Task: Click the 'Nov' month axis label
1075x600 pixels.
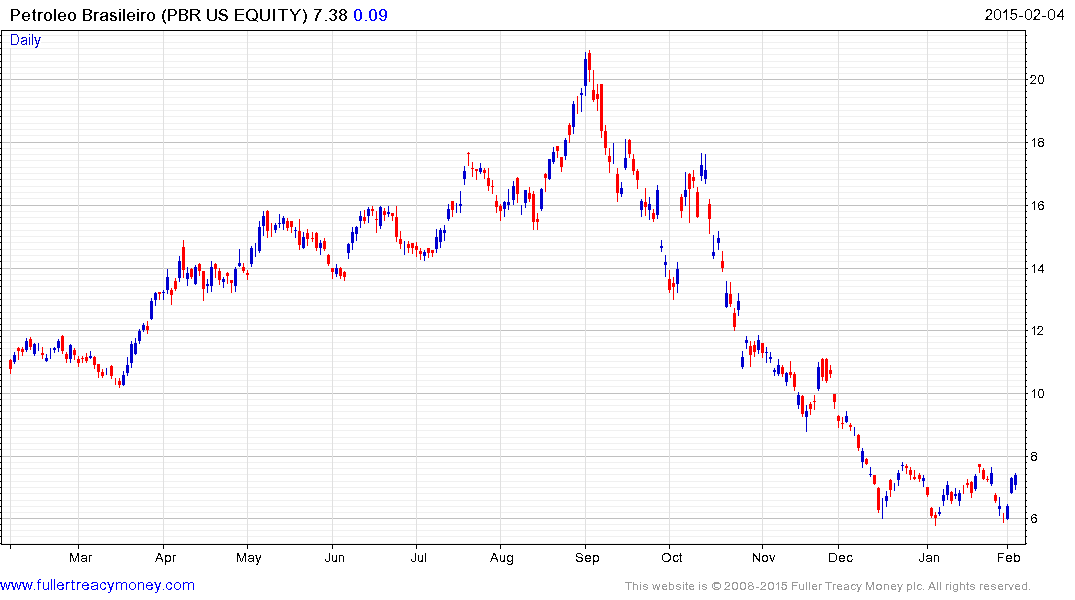Action: click(763, 557)
